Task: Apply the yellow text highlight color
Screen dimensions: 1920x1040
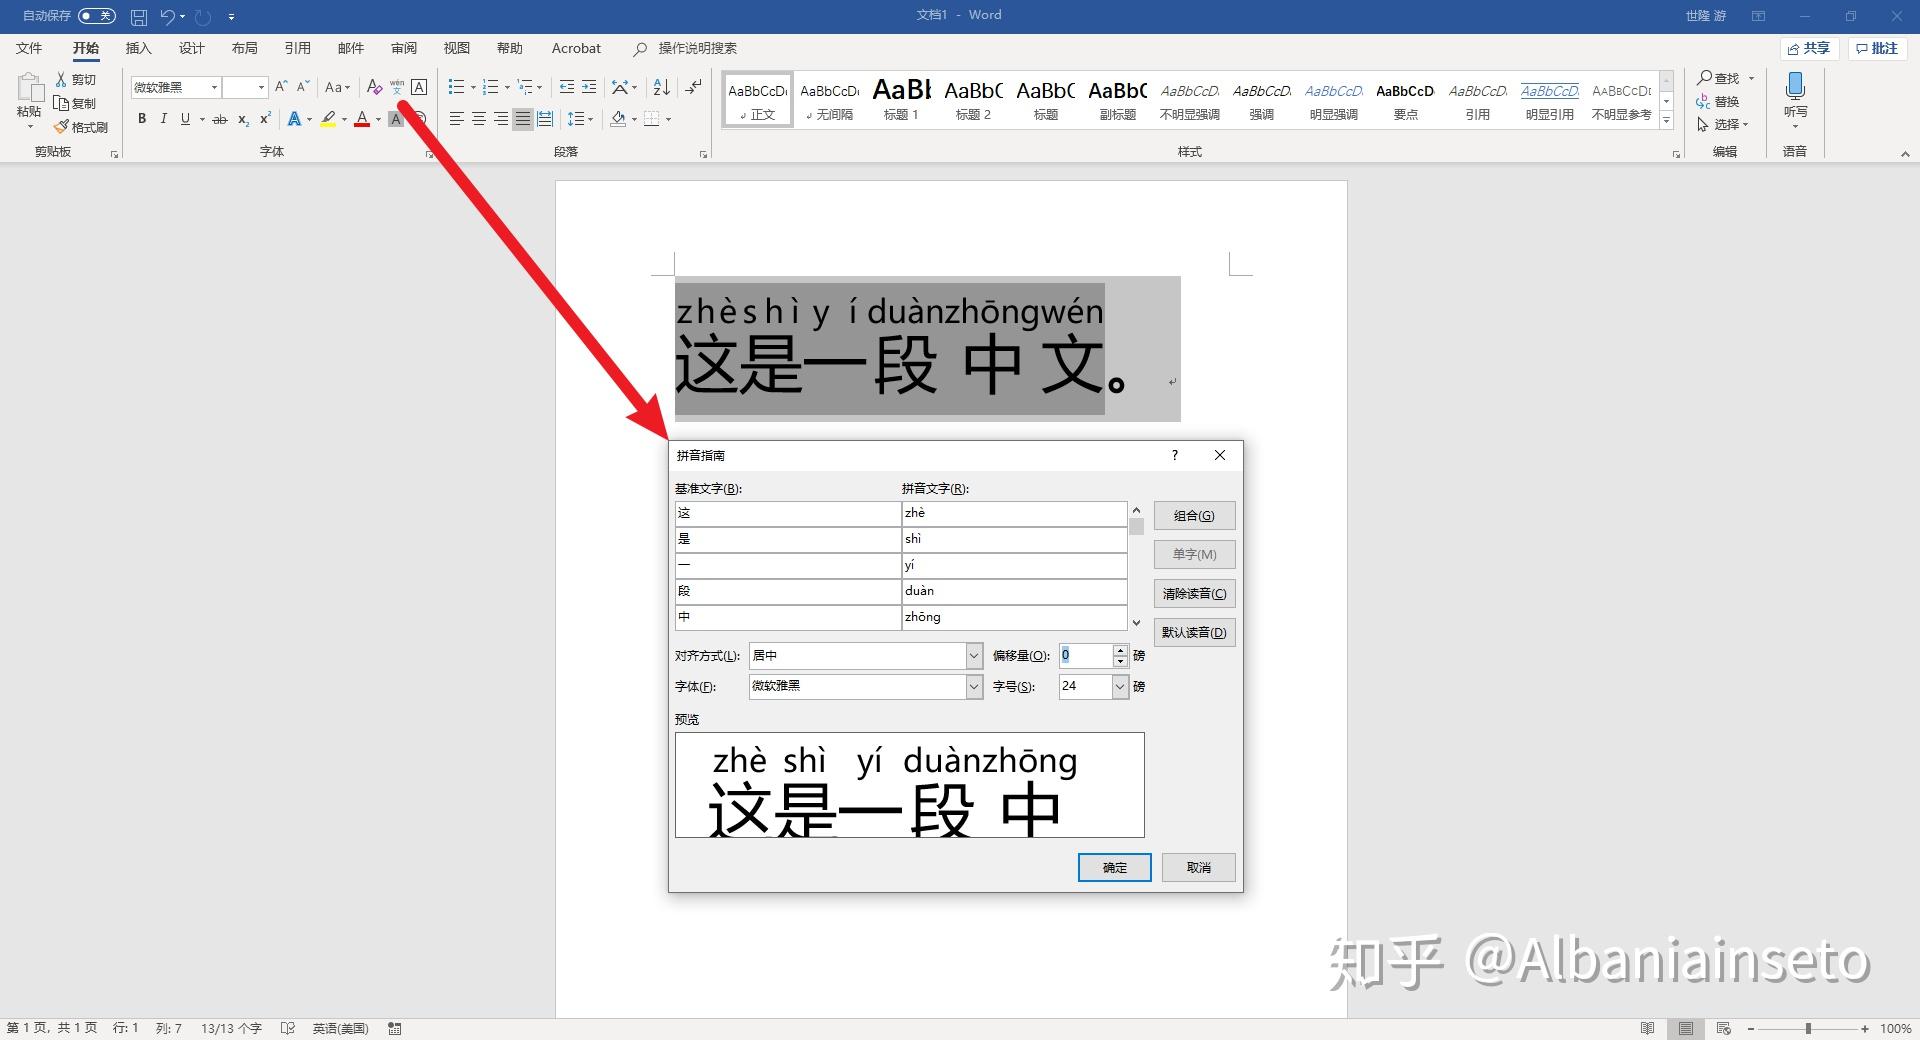Action: [328, 119]
